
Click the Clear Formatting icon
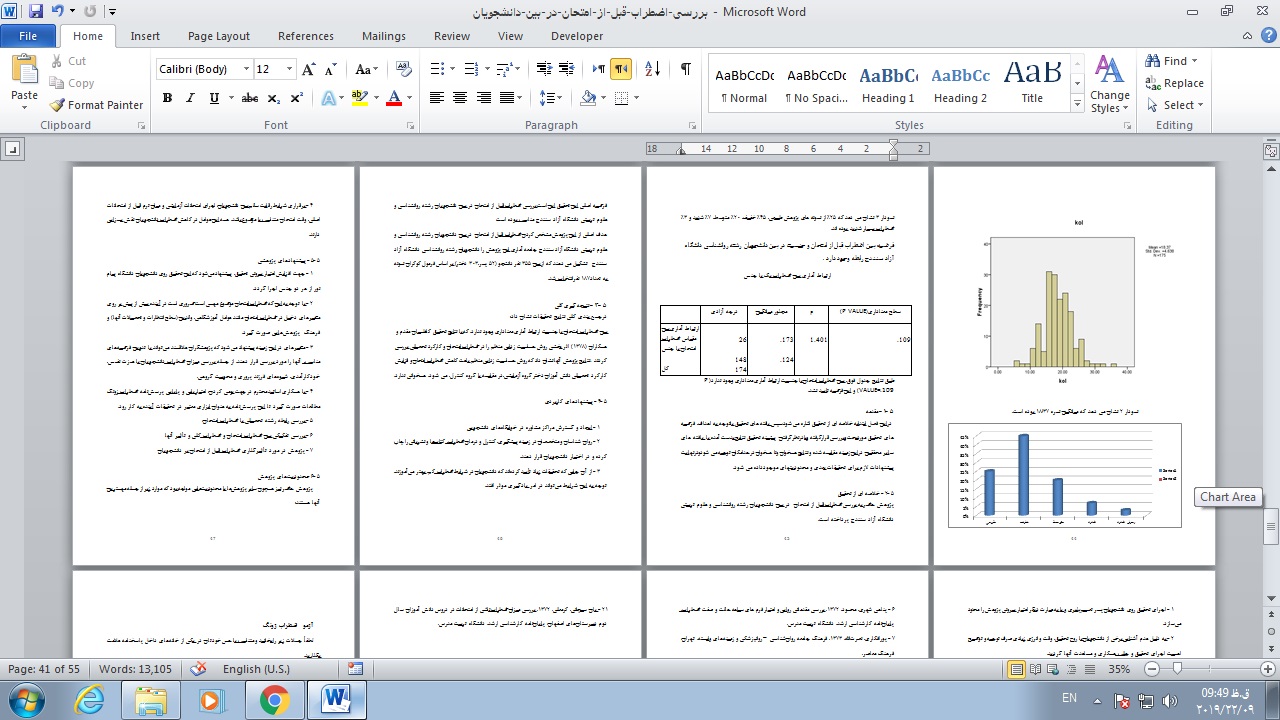tap(405, 69)
